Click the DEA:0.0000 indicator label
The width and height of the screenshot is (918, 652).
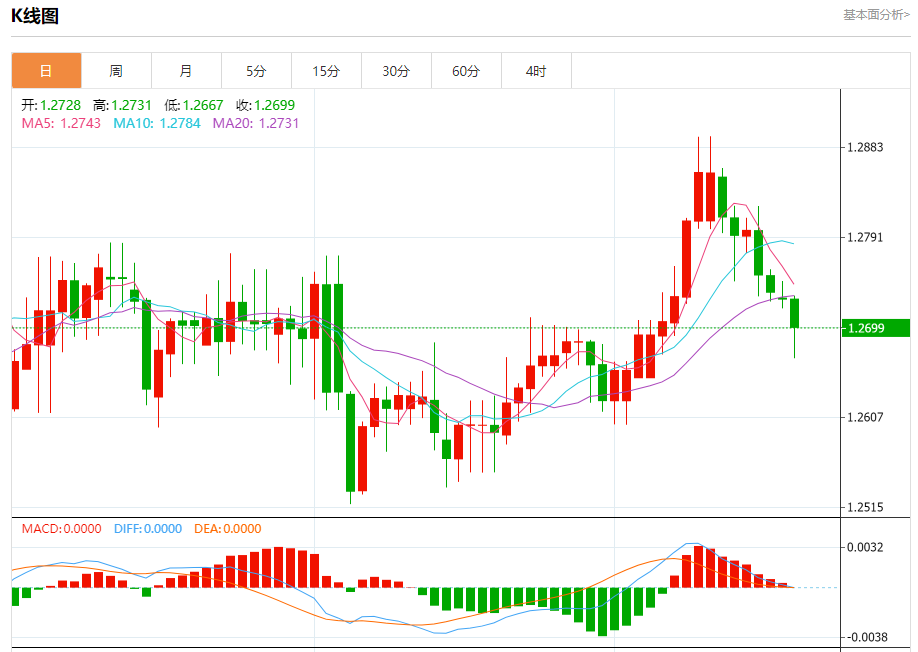228,529
